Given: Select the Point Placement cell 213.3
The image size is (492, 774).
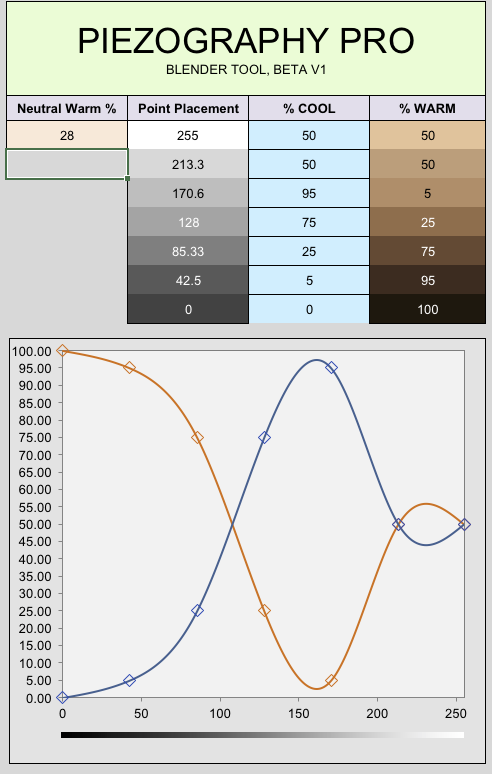Looking at the screenshot, I should pyautogui.click(x=188, y=164).
